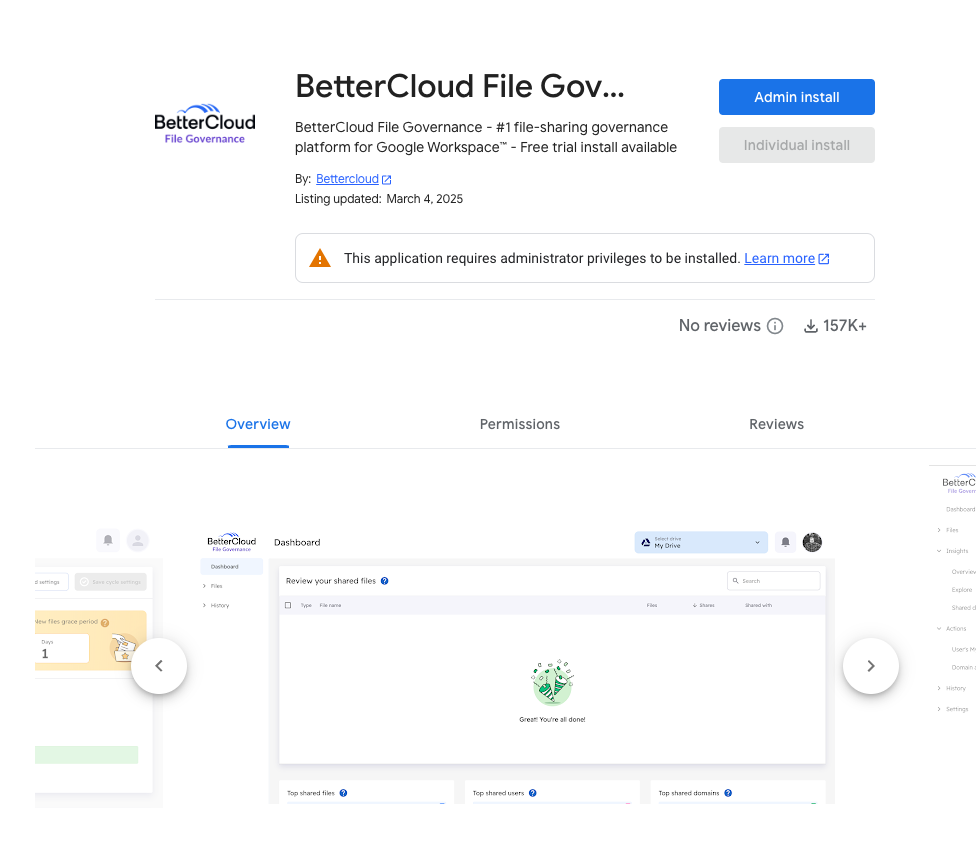Click the orange warning triangle icon
This screenshot has height=852, width=976.
click(x=320, y=258)
